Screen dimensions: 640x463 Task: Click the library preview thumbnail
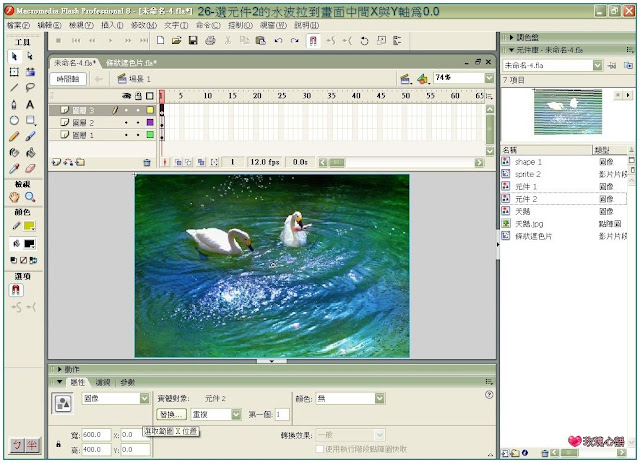point(568,112)
